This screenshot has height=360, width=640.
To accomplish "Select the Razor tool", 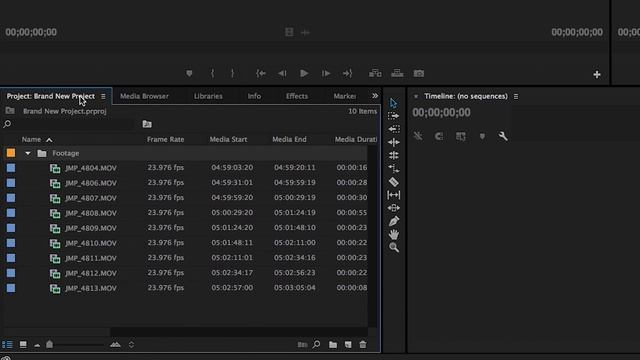I will click(x=393, y=182).
